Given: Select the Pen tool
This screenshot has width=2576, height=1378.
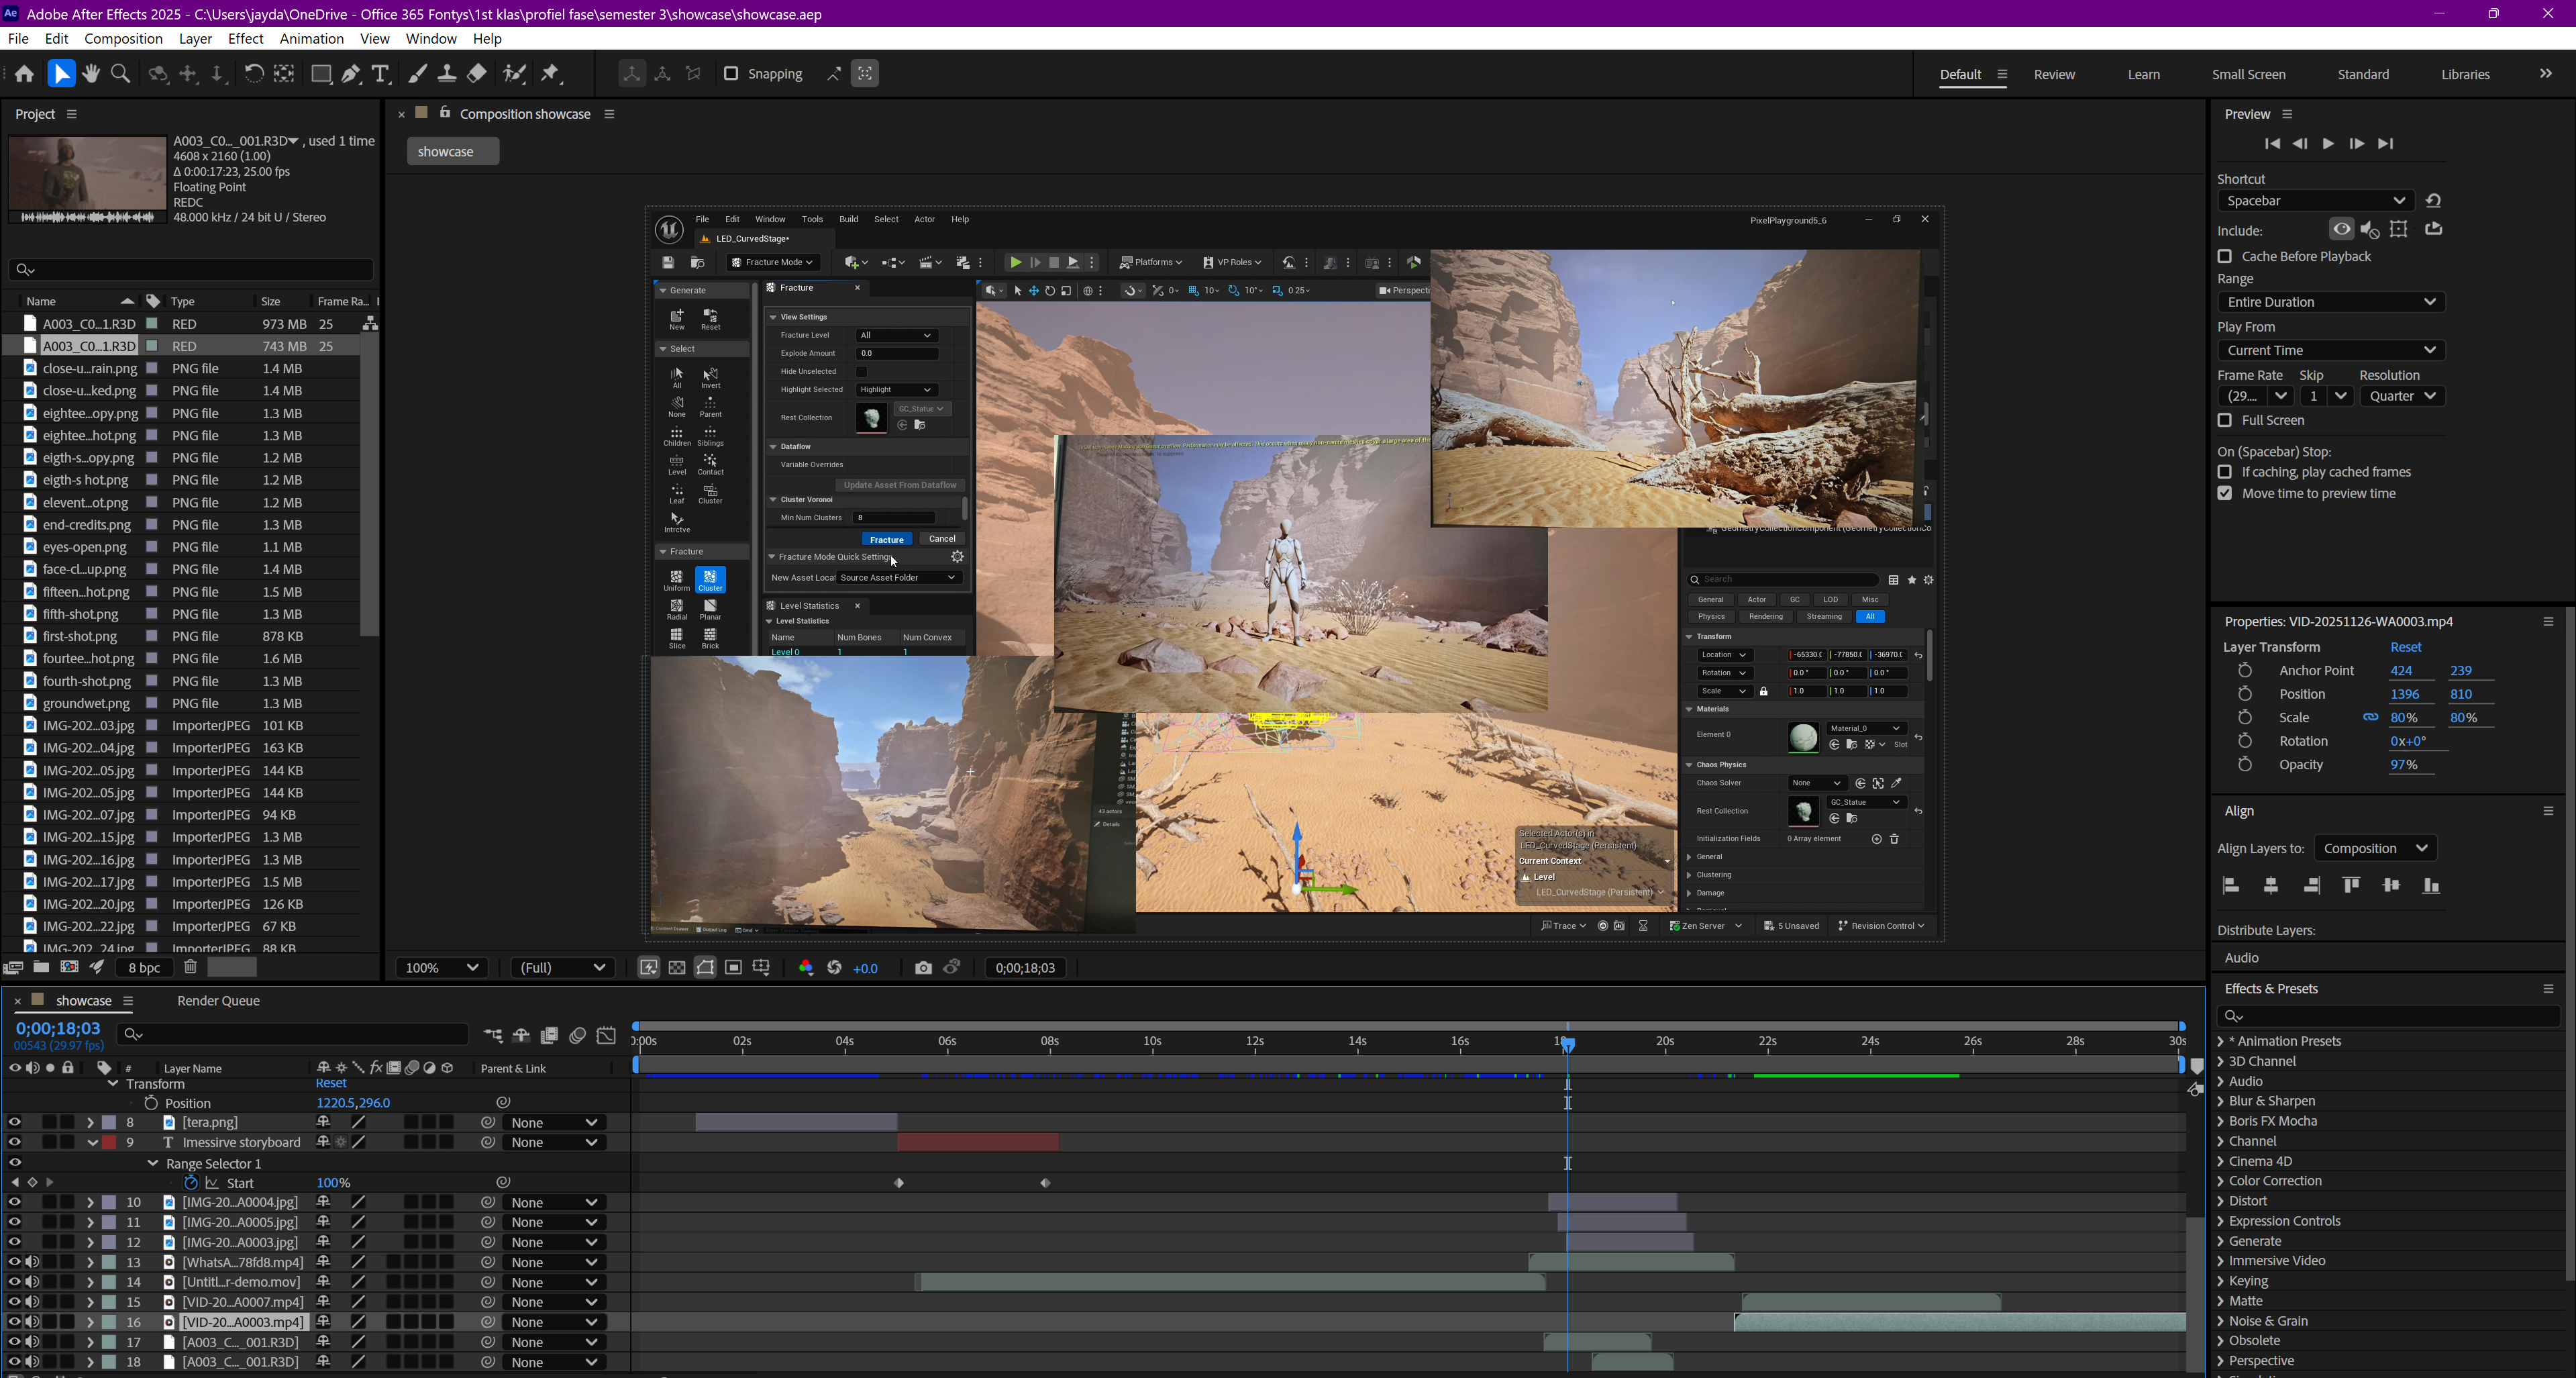Looking at the screenshot, I should pyautogui.click(x=351, y=74).
